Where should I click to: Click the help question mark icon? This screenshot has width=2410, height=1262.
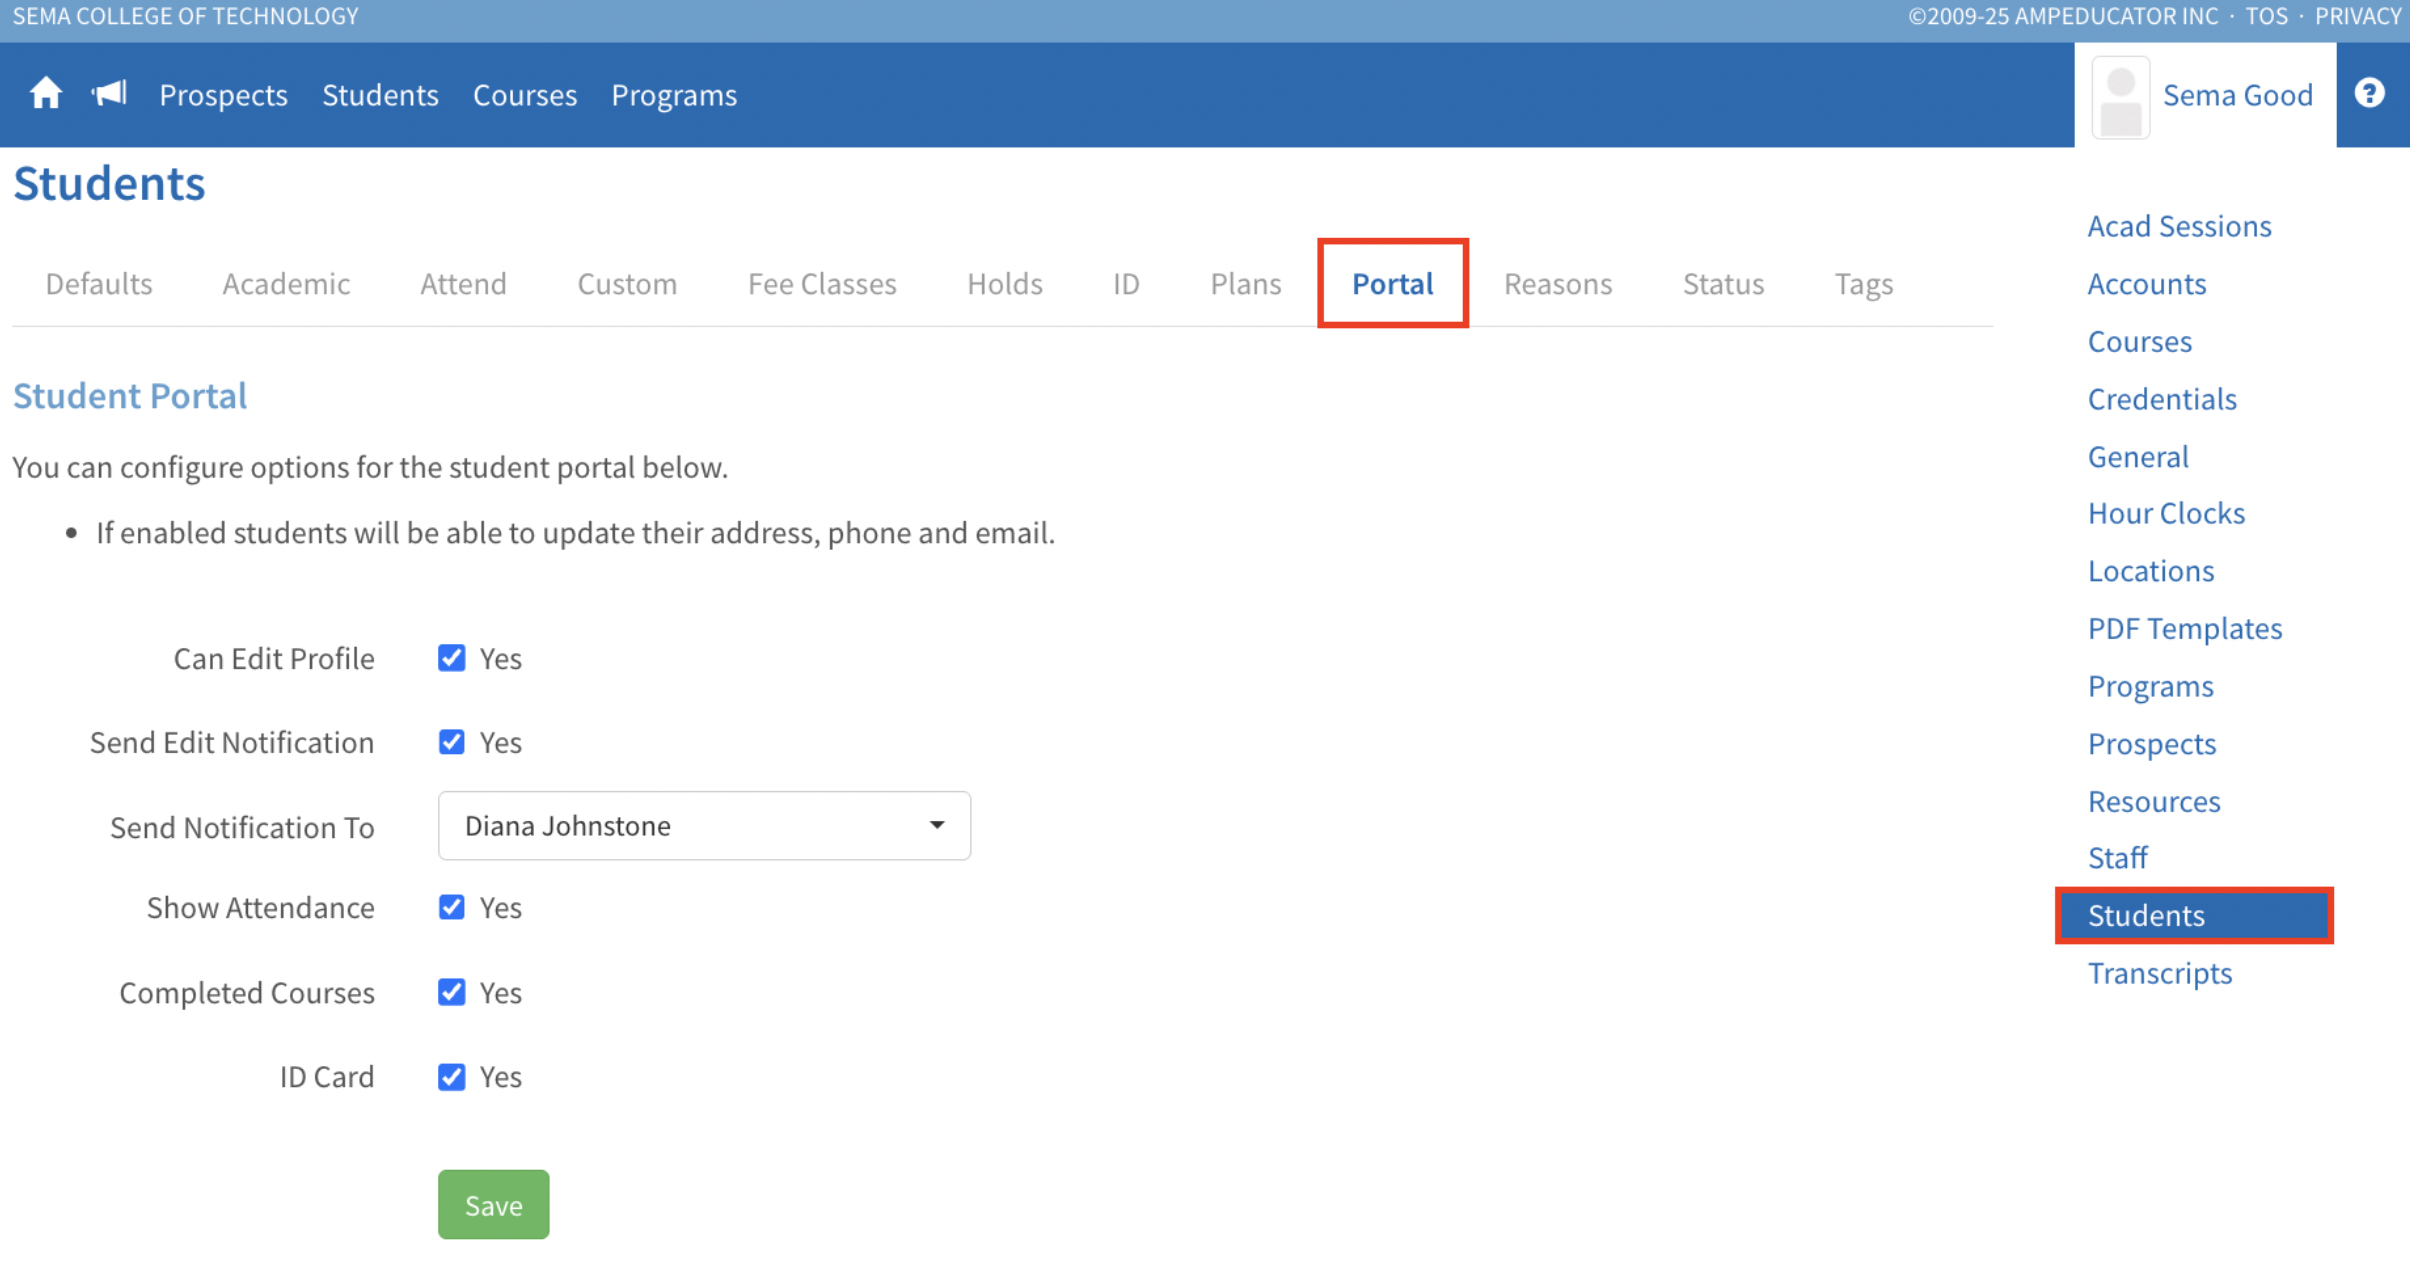(2369, 94)
